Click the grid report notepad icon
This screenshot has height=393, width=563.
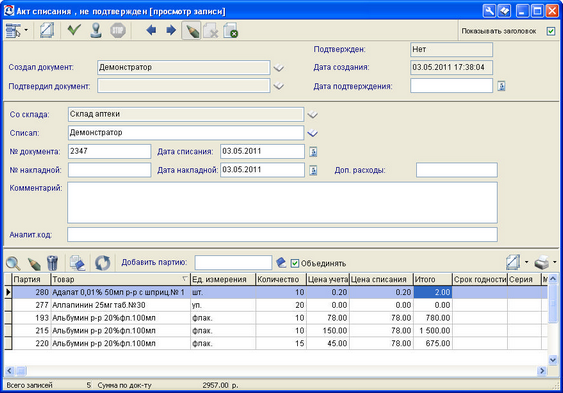coord(513,262)
